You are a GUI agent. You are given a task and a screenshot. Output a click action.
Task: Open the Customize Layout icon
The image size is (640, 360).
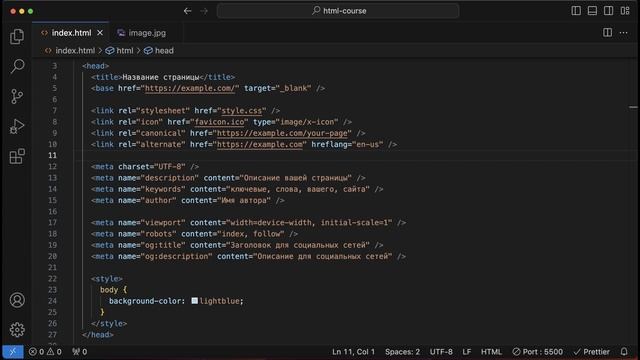625,11
